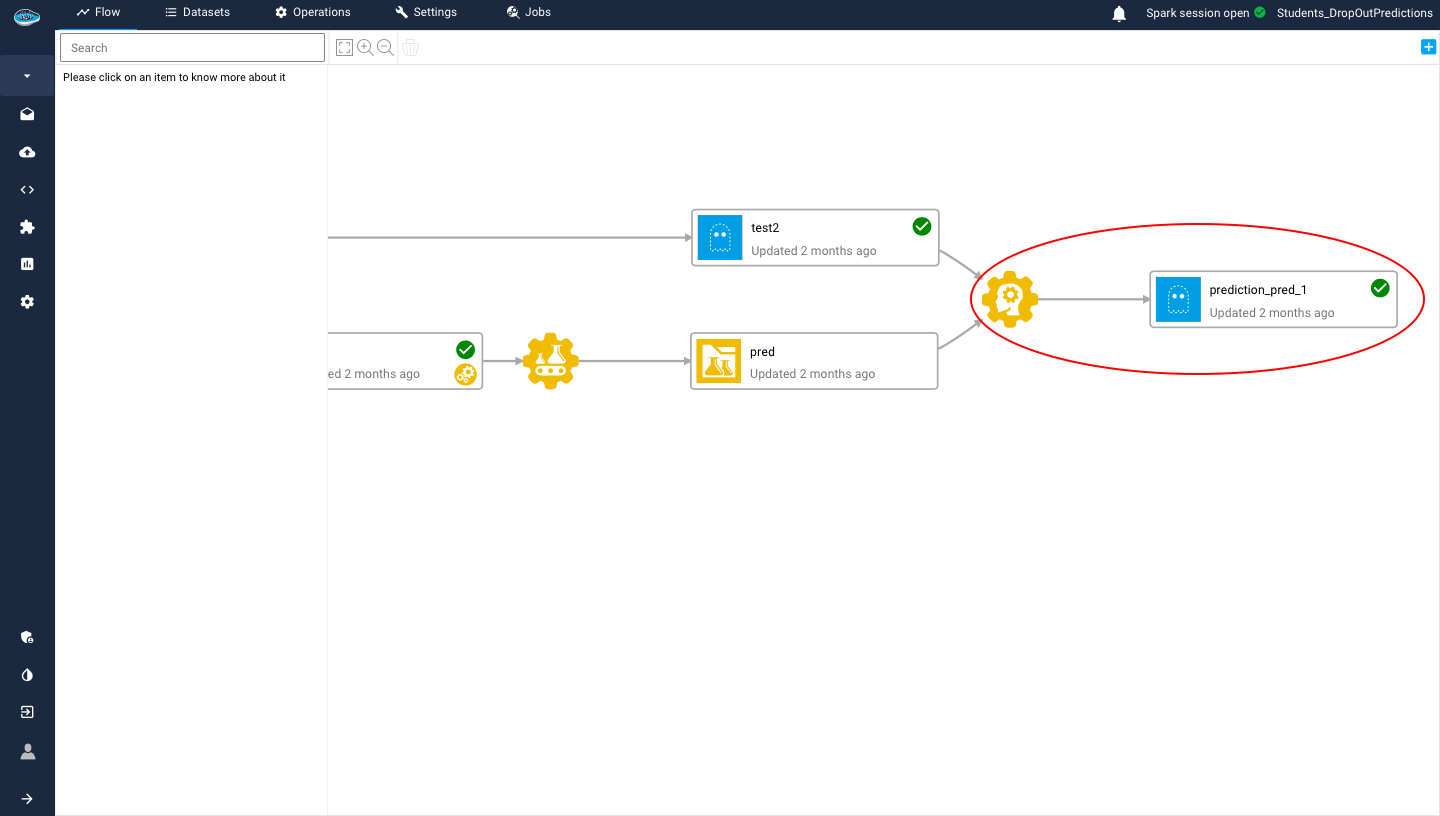Image resolution: width=1440 pixels, height=816 pixels.
Task: Select the zoom-in magnifier in the flow toolbar
Action: 365,47
